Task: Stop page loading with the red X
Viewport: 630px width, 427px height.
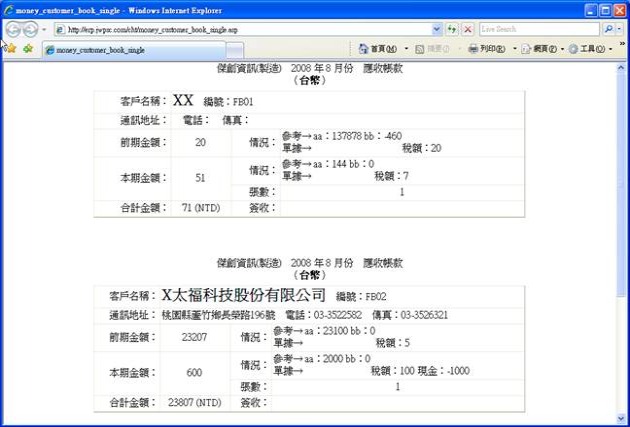Action: tap(468, 29)
